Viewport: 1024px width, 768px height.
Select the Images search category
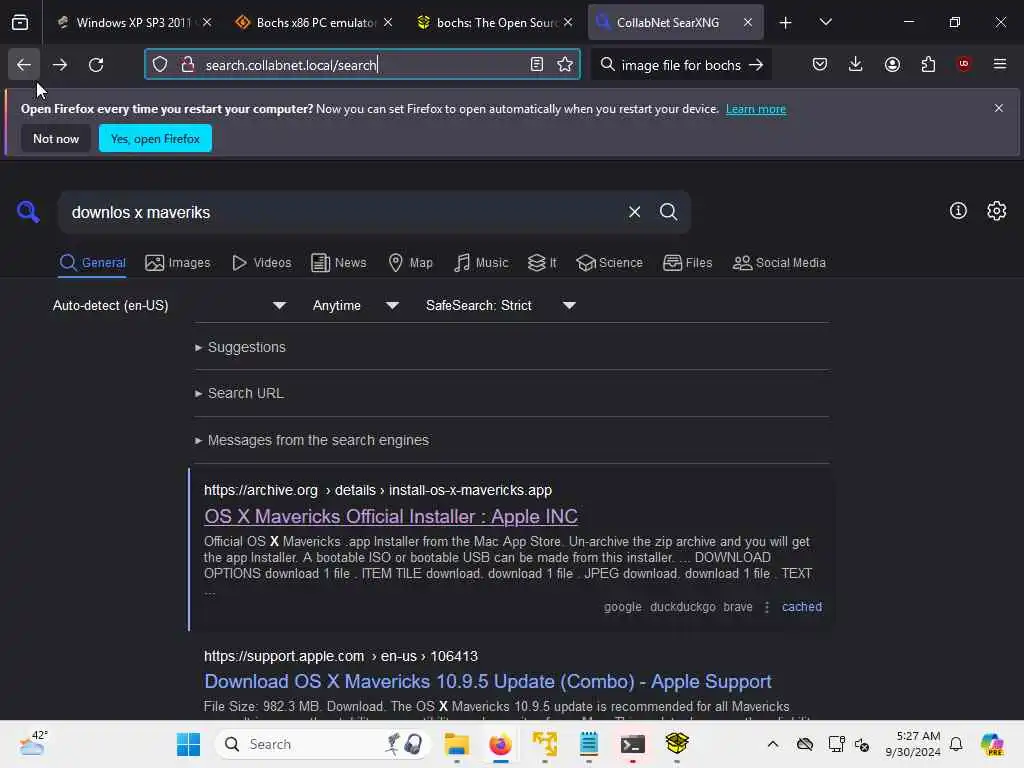point(178,263)
